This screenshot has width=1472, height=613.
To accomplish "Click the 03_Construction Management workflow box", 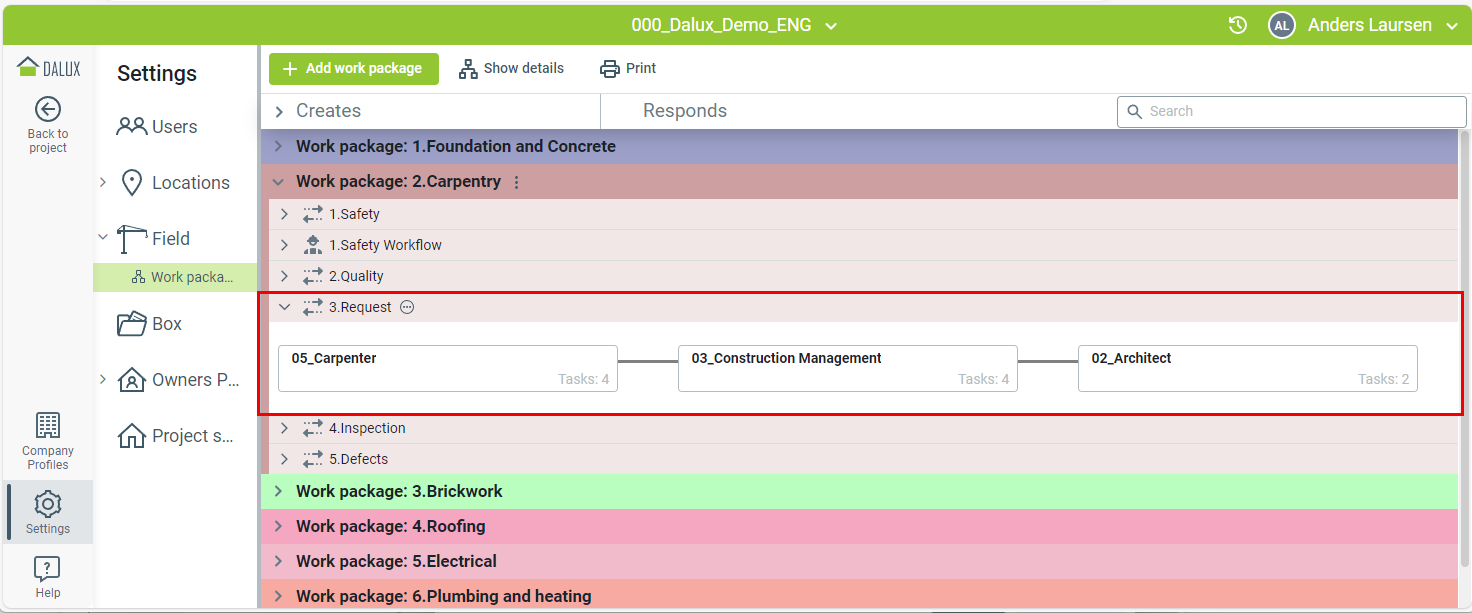I will (x=847, y=368).
